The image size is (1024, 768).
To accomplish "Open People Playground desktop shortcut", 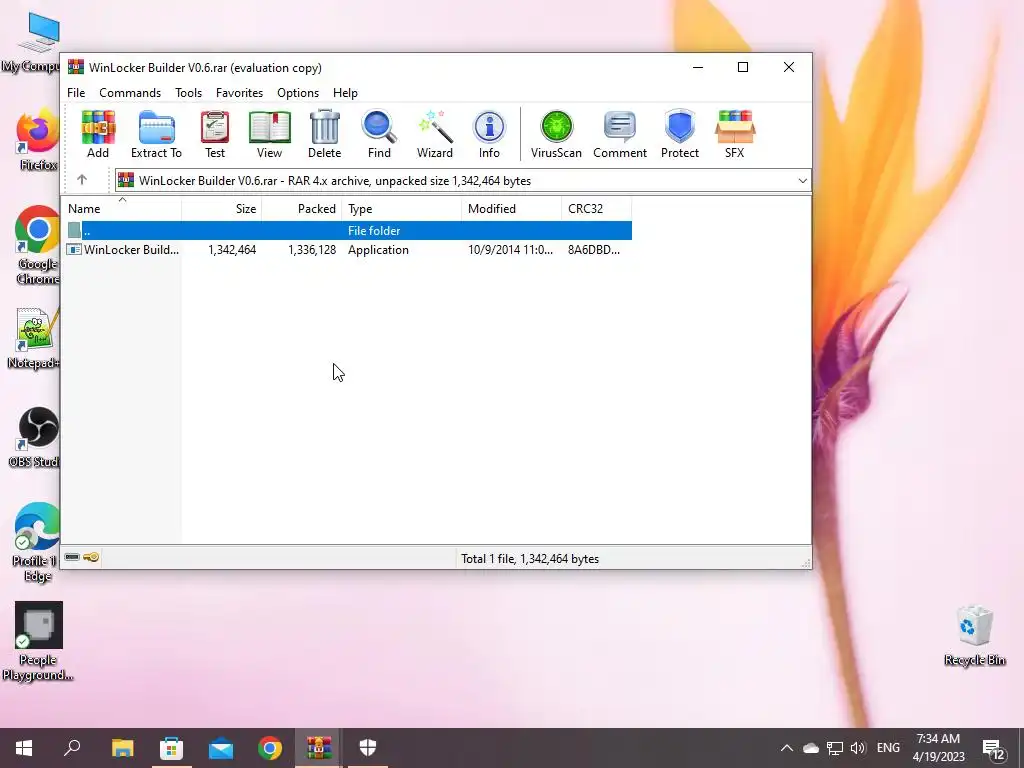I will [x=38, y=641].
